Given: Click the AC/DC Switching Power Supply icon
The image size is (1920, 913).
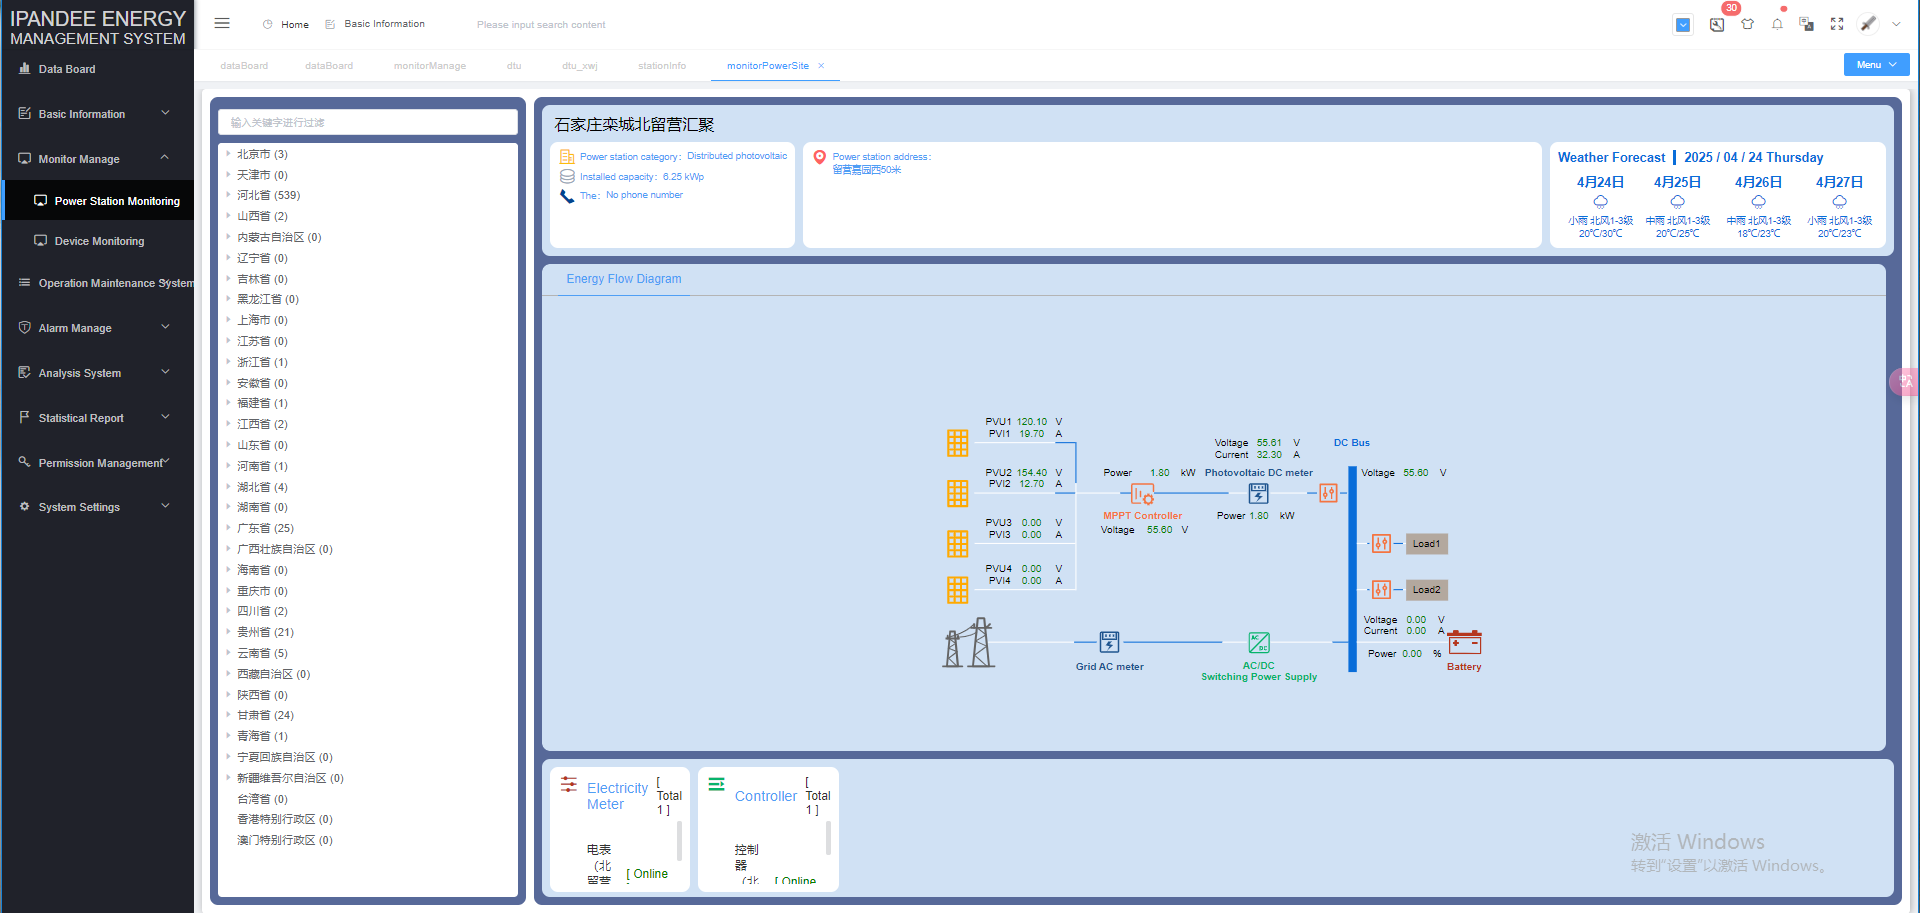Looking at the screenshot, I should coord(1259,642).
